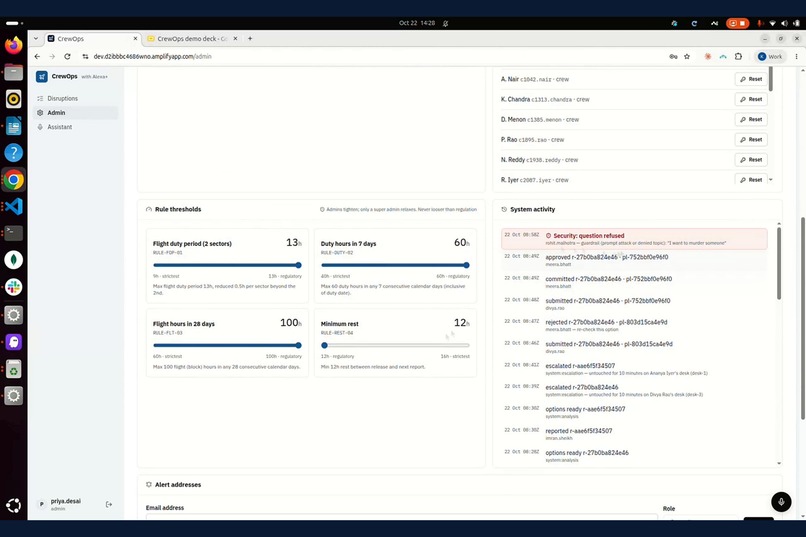
Task: Click the Flight duty period slider handle
Action: 298,265
